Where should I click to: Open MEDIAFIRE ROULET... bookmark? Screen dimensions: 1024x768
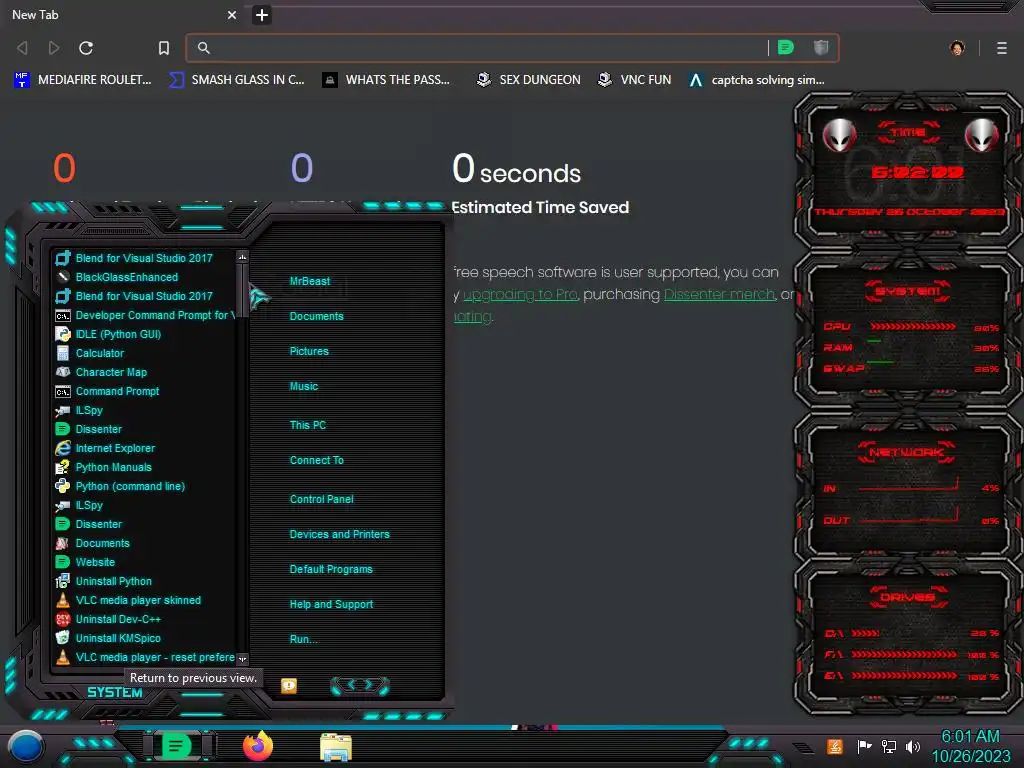[x=82, y=80]
